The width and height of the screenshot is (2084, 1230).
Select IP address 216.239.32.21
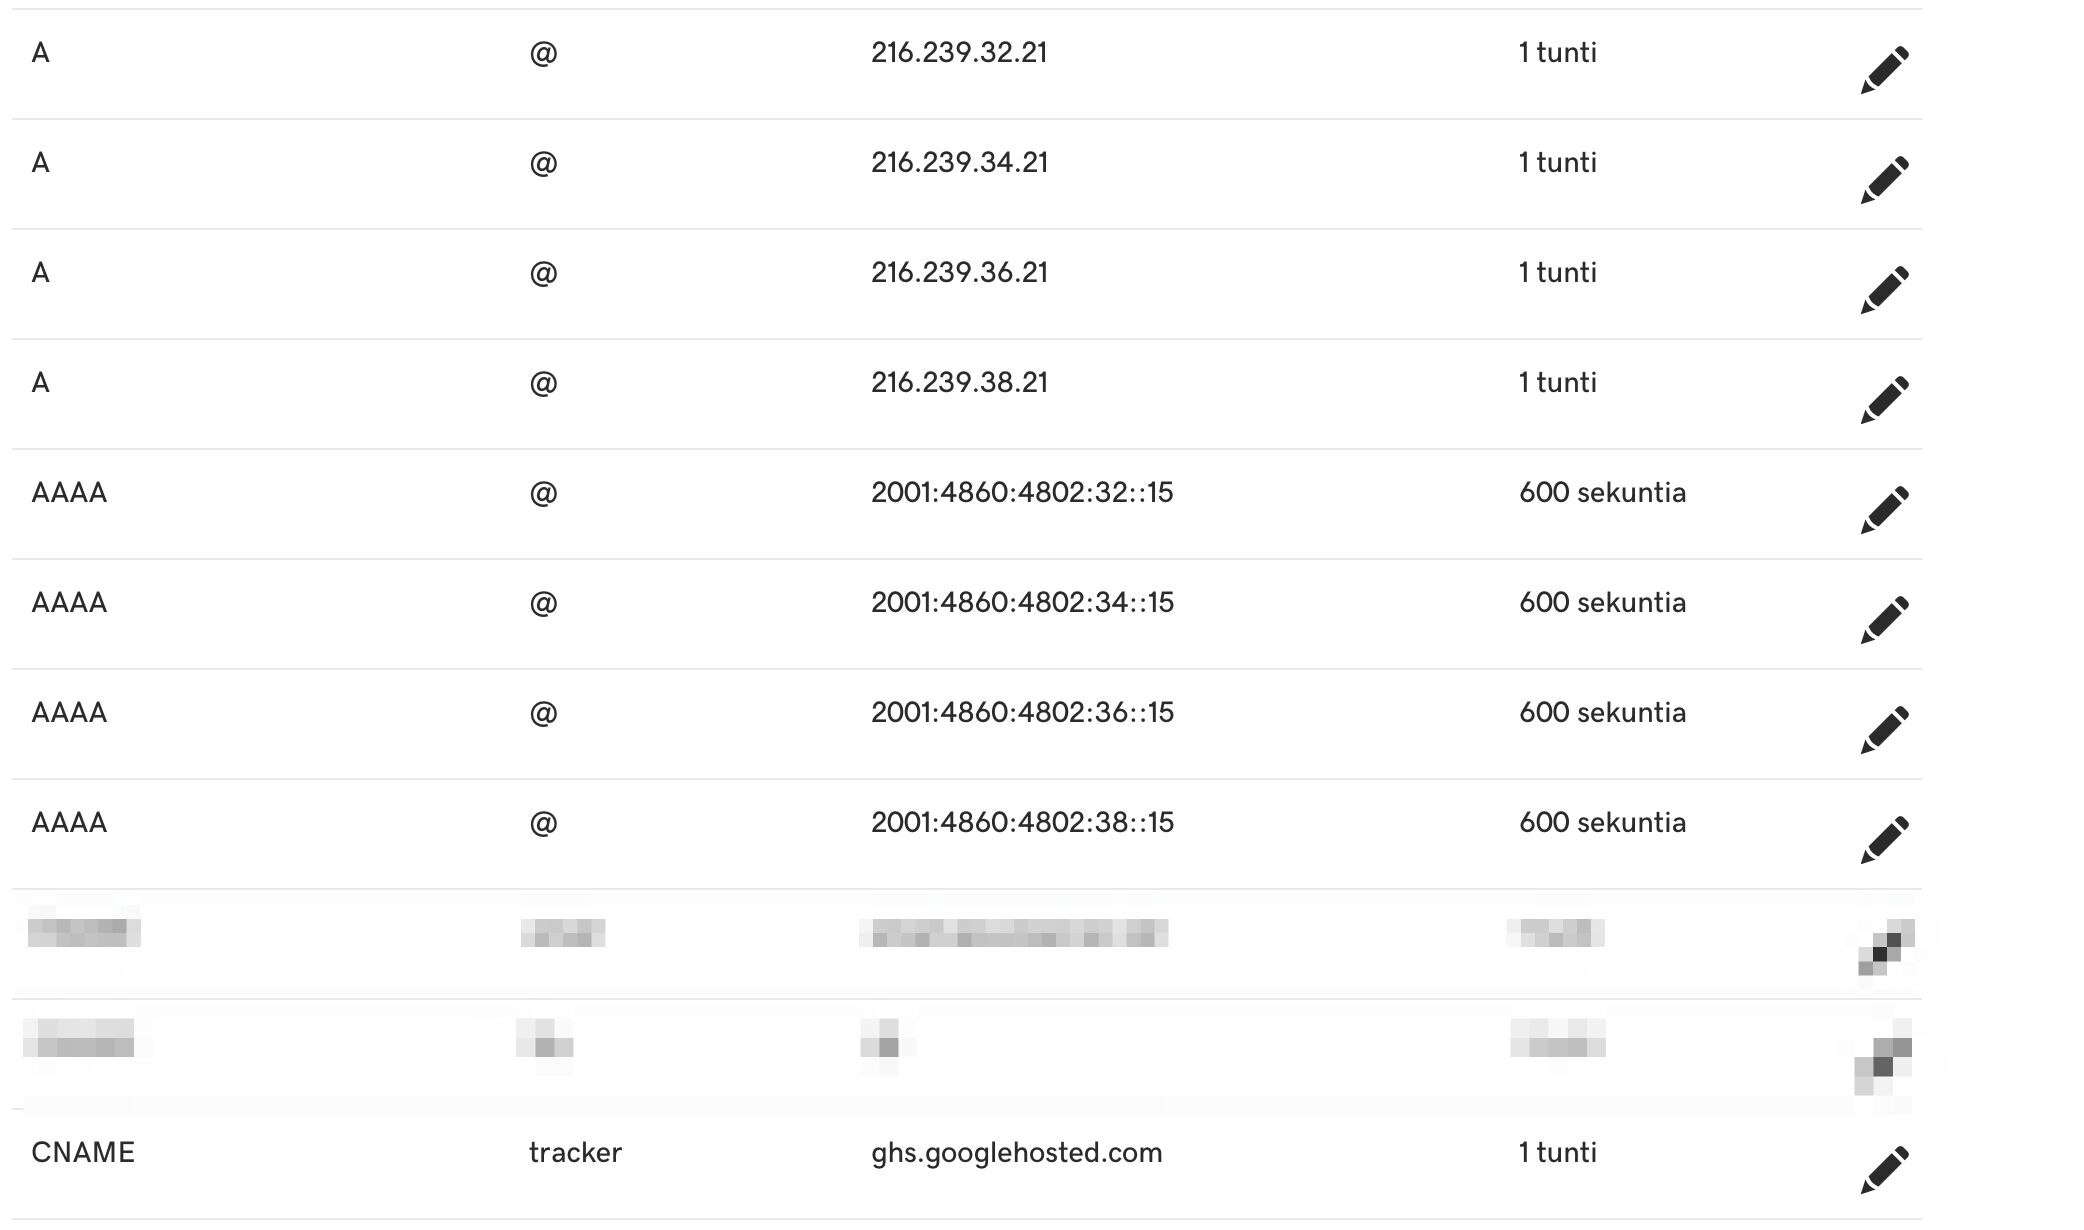pyautogui.click(x=959, y=52)
